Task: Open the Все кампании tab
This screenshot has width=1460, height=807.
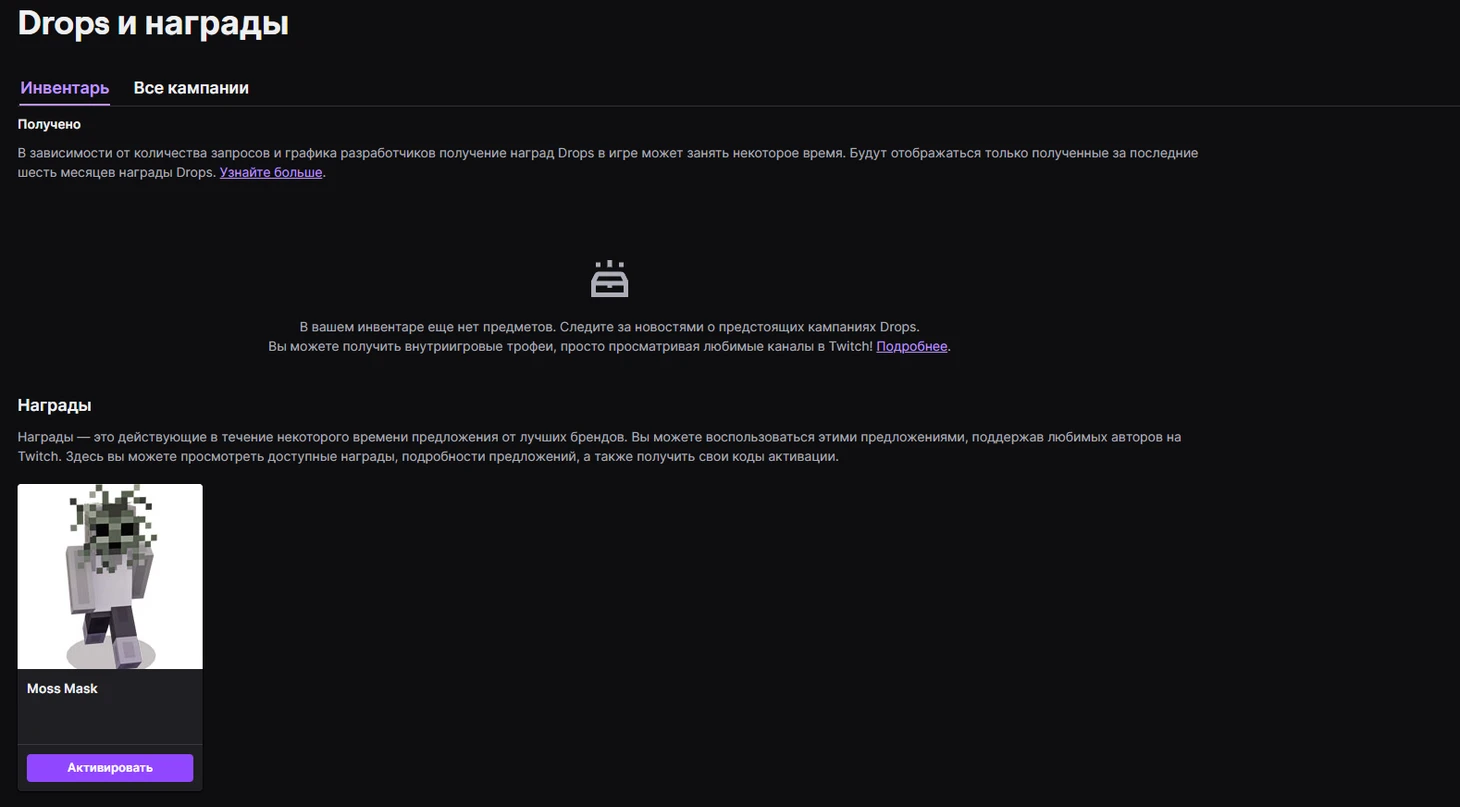Action: click(x=191, y=88)
